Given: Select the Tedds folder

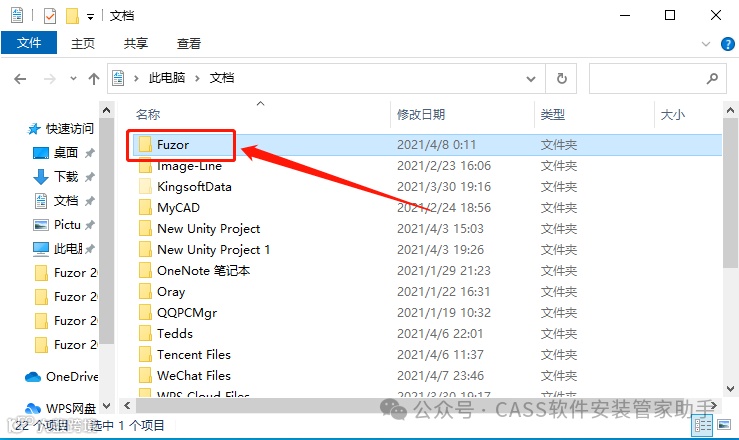Looking at the screenshot, I should click(175, 334).
